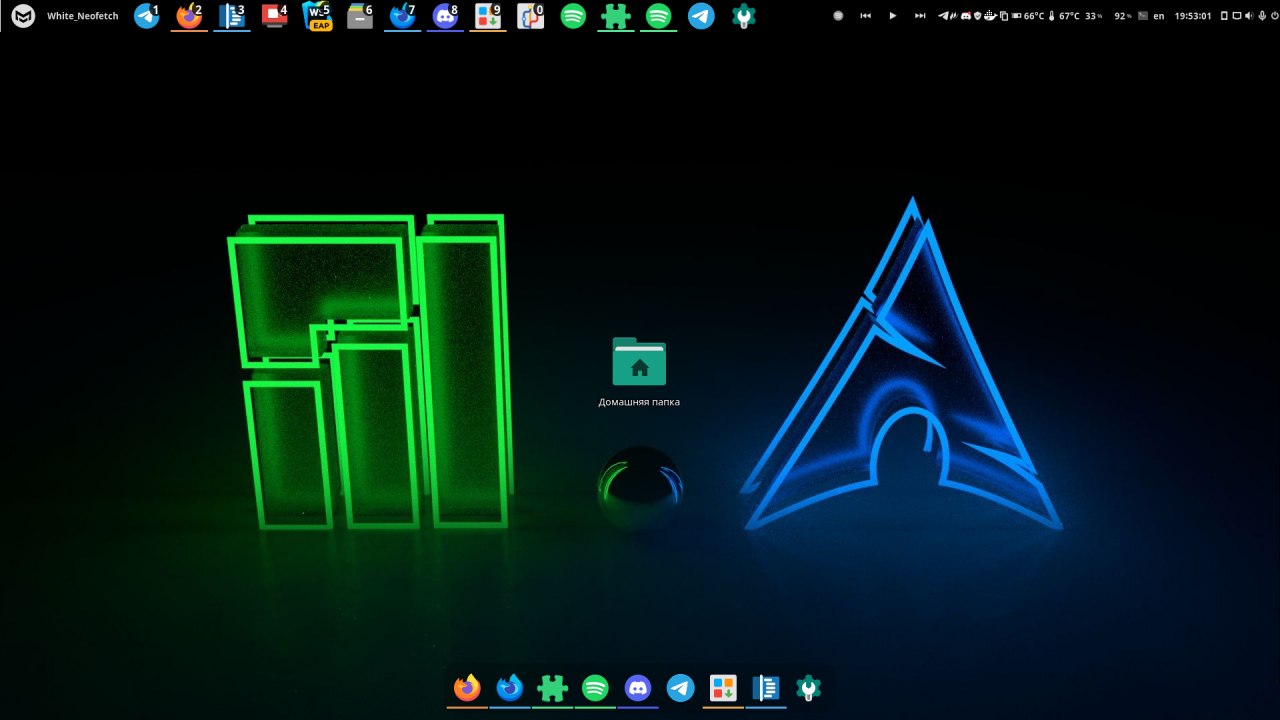1280x720 pixels.
Task: Switch the 'en' keyboard layout indicator
Action: pos(1159,16)
